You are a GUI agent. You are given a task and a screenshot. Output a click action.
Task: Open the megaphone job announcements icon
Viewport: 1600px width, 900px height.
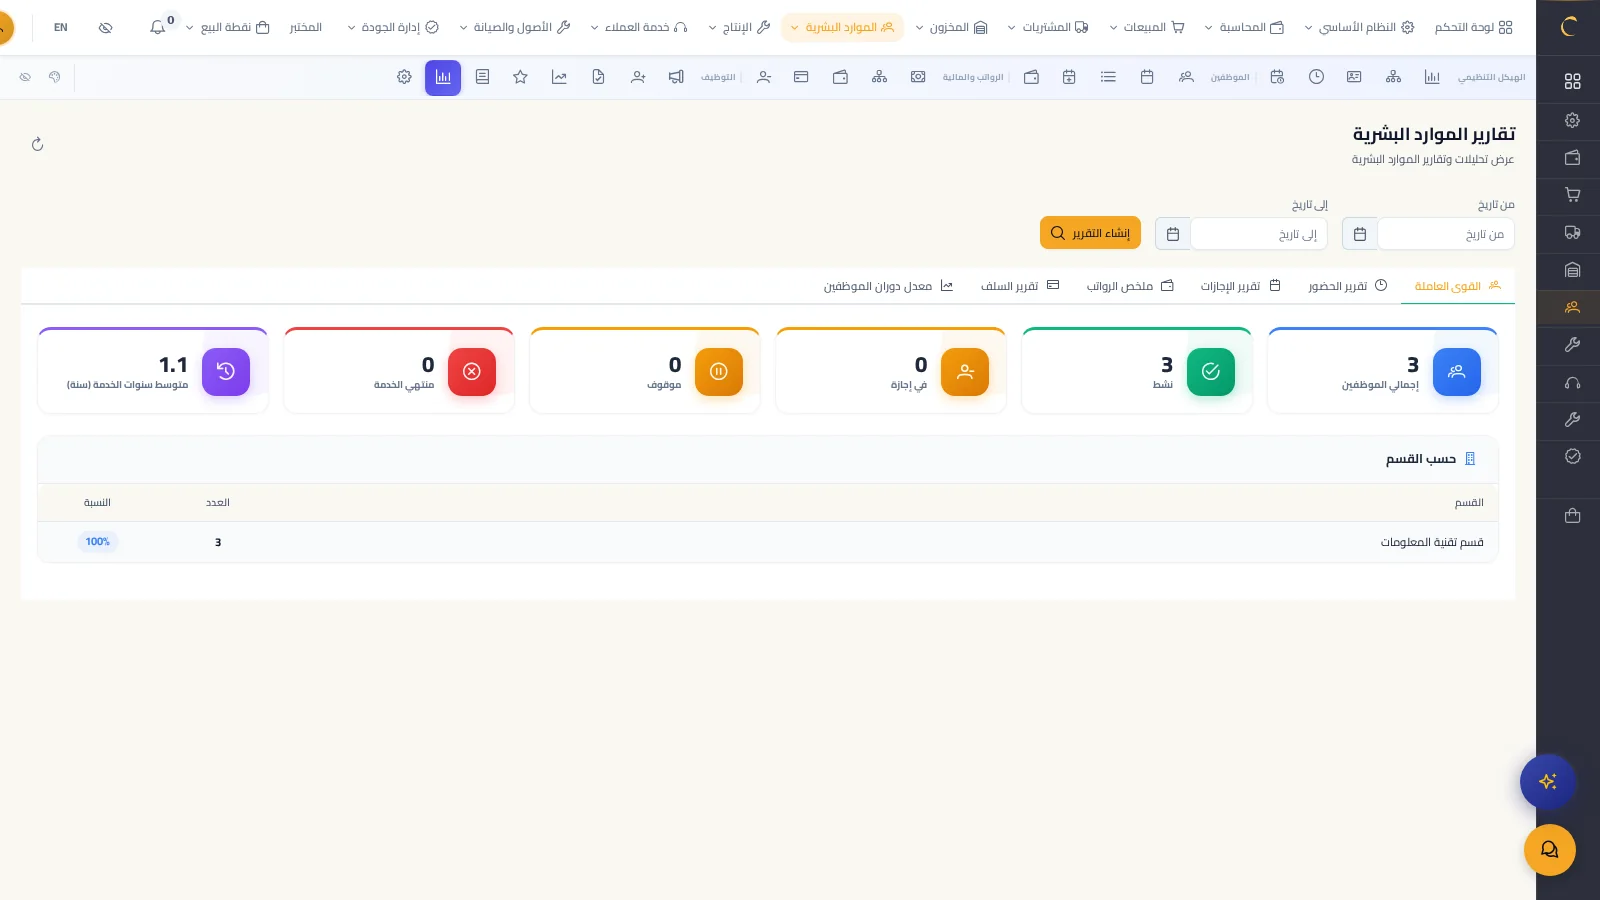[x=676, y=77]
